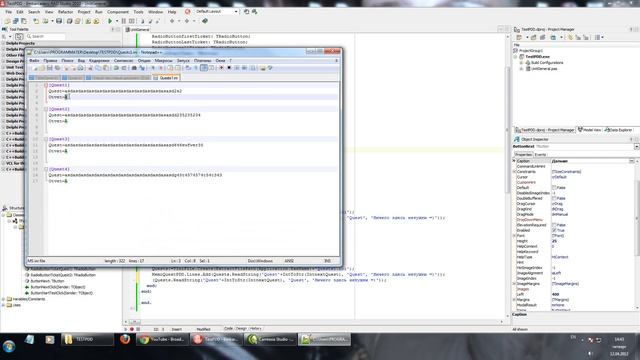The image size is (640, 360).
Task: Open the Плагины menu in Notepad++
Action: click(203, 60)
